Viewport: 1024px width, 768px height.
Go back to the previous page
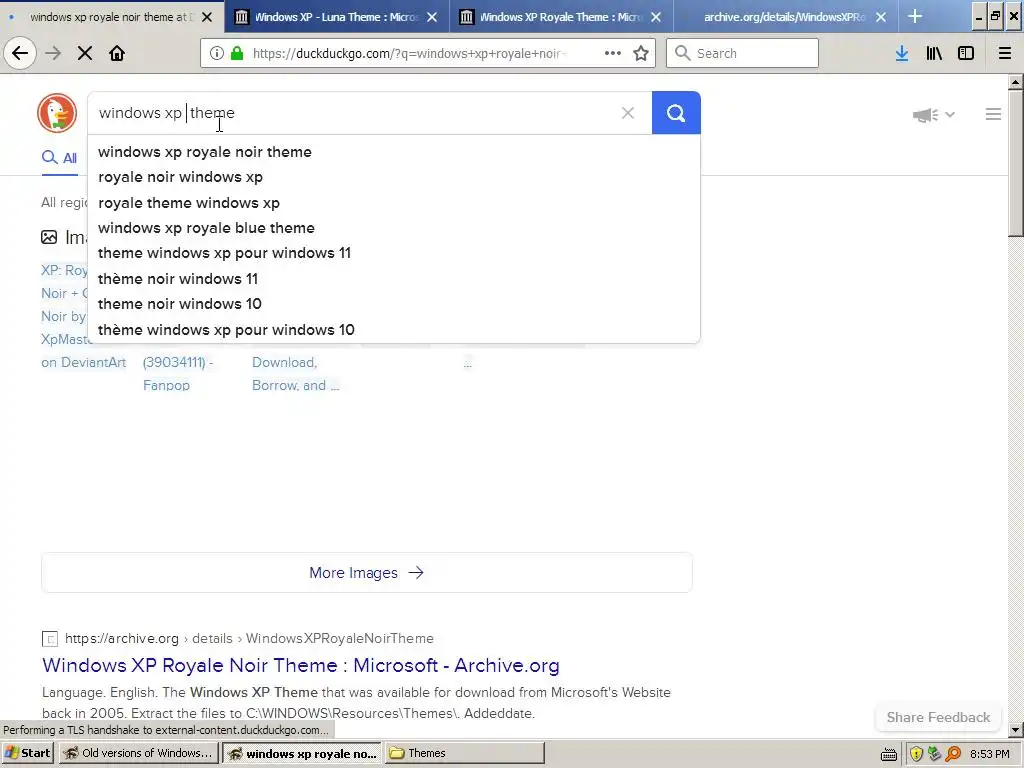coord(20,54)
